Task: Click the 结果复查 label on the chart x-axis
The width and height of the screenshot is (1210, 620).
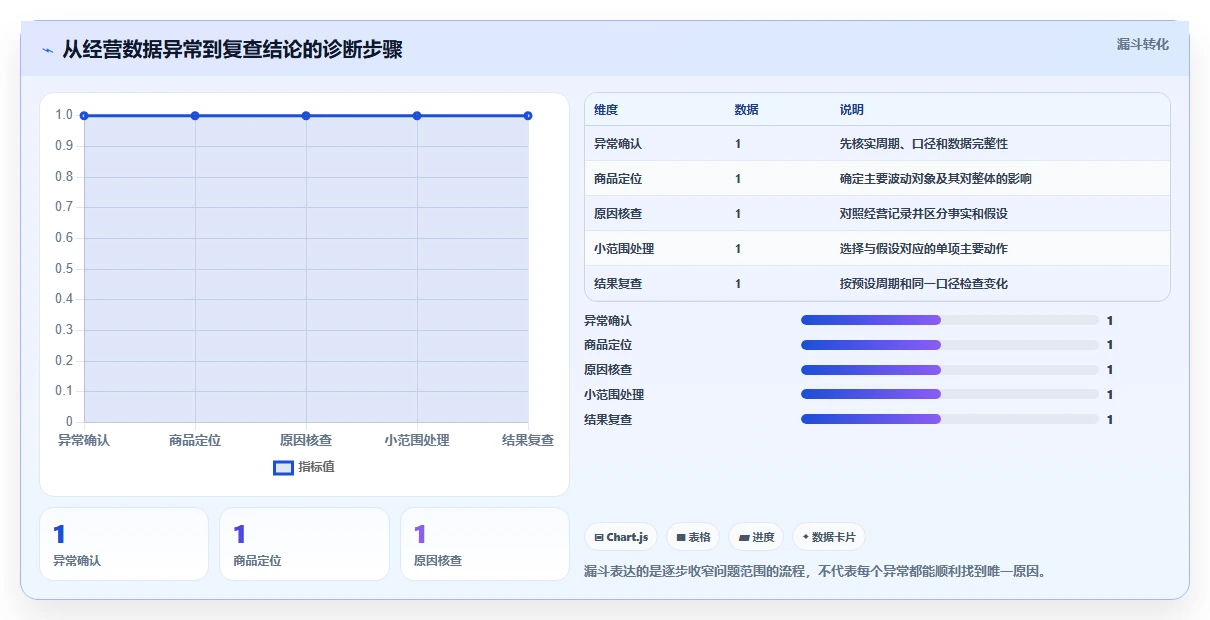Action: pyautogui.click(x=528, y=440)
